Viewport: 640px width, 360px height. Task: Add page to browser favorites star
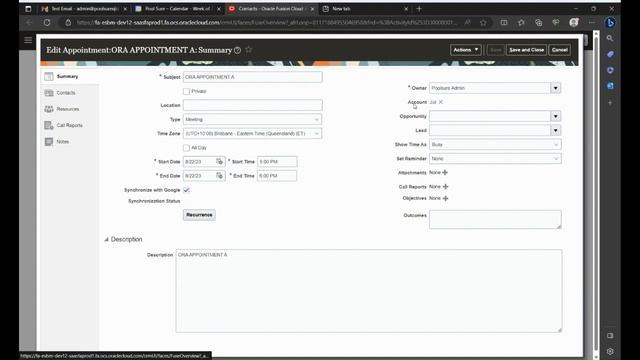[483, 23]
